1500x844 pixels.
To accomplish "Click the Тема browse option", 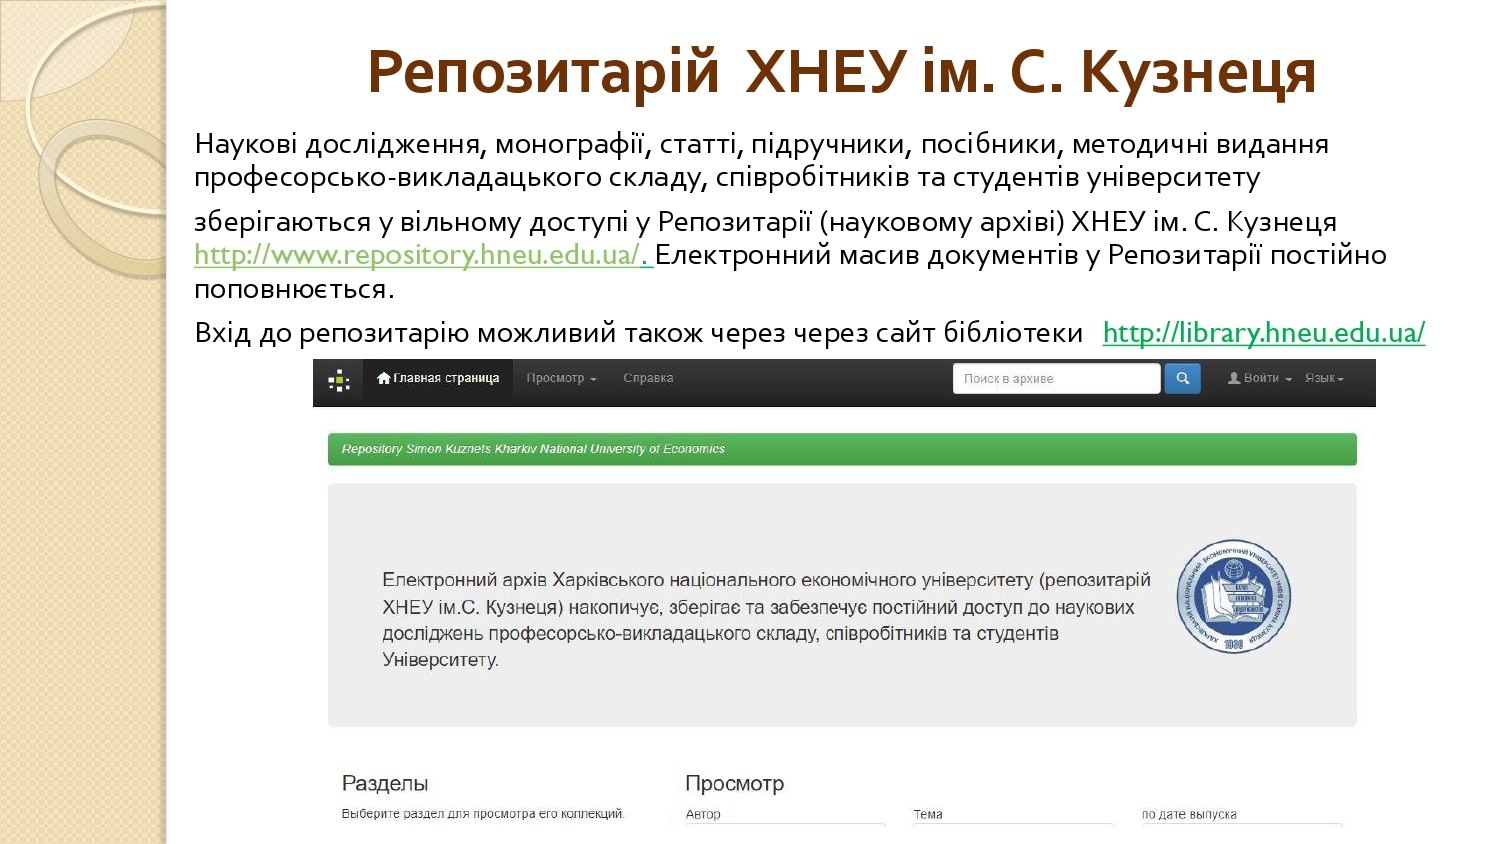I will 928,814.
